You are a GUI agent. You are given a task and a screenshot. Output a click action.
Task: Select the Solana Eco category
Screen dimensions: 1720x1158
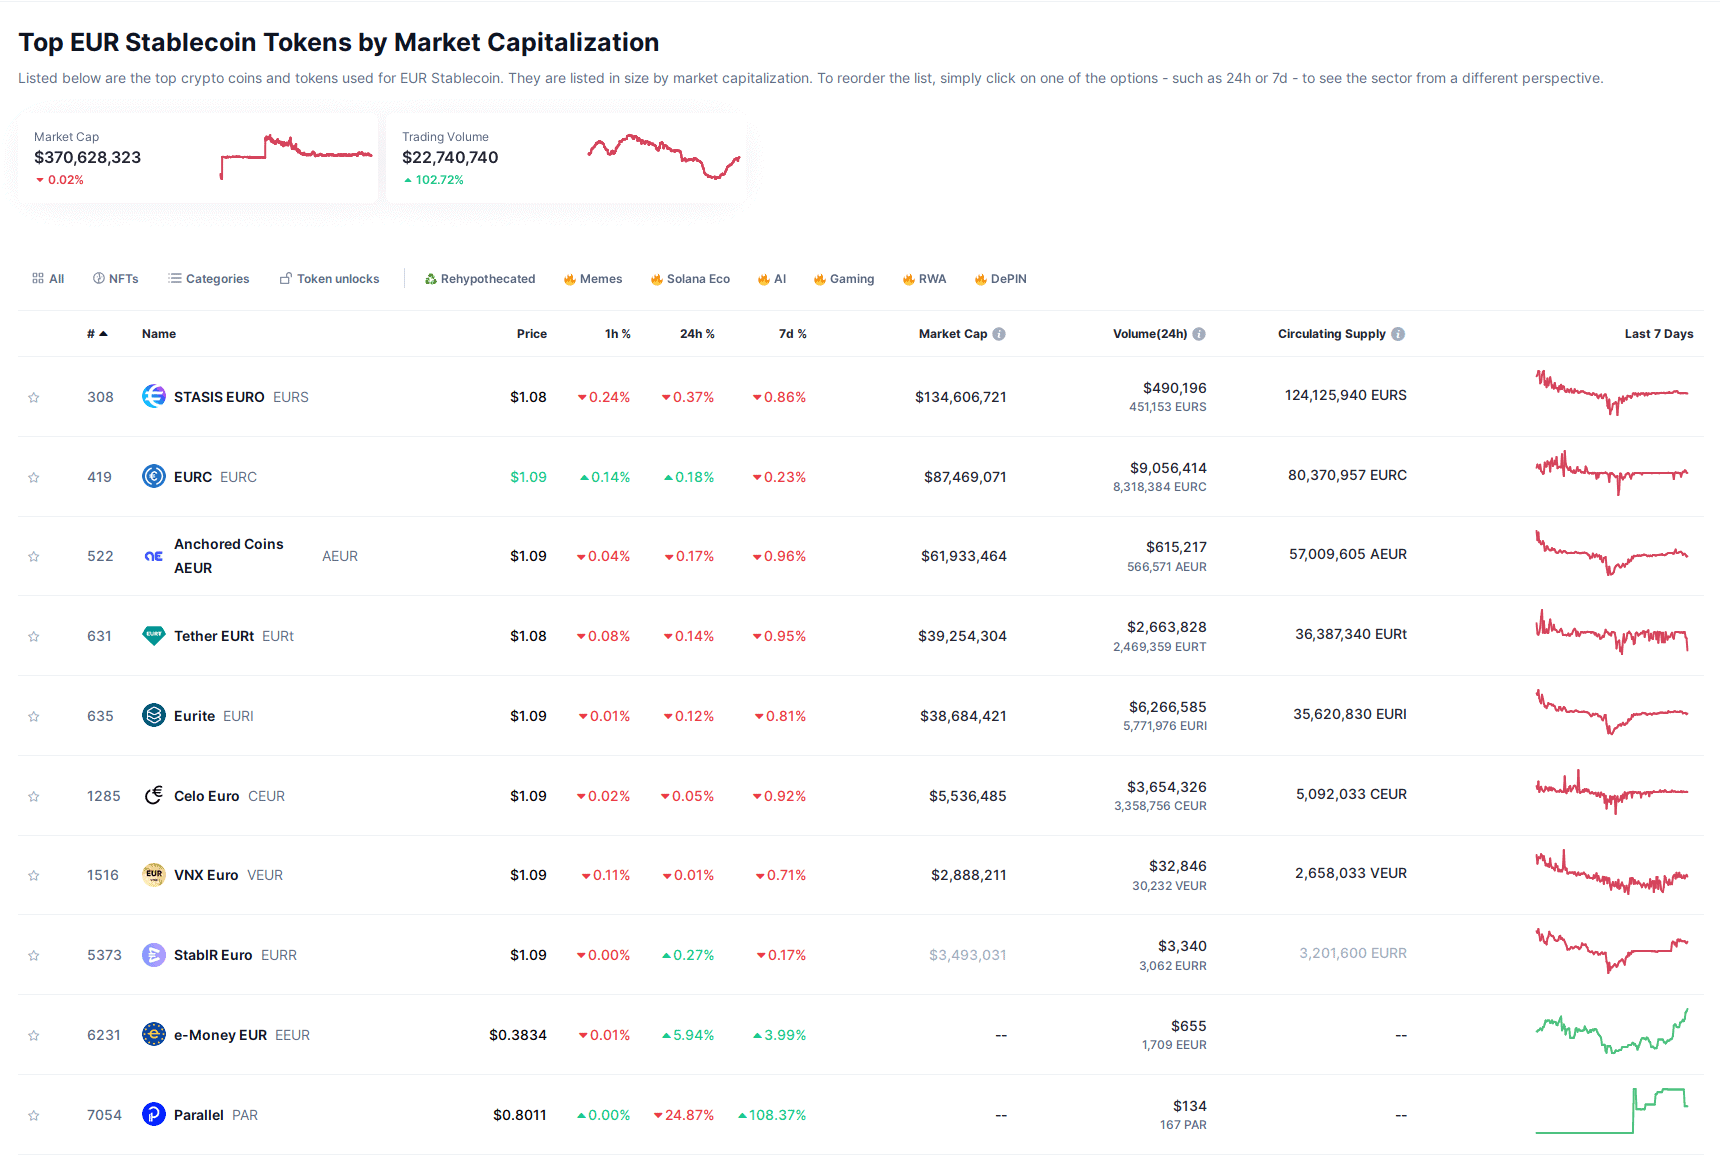point(690,279)
